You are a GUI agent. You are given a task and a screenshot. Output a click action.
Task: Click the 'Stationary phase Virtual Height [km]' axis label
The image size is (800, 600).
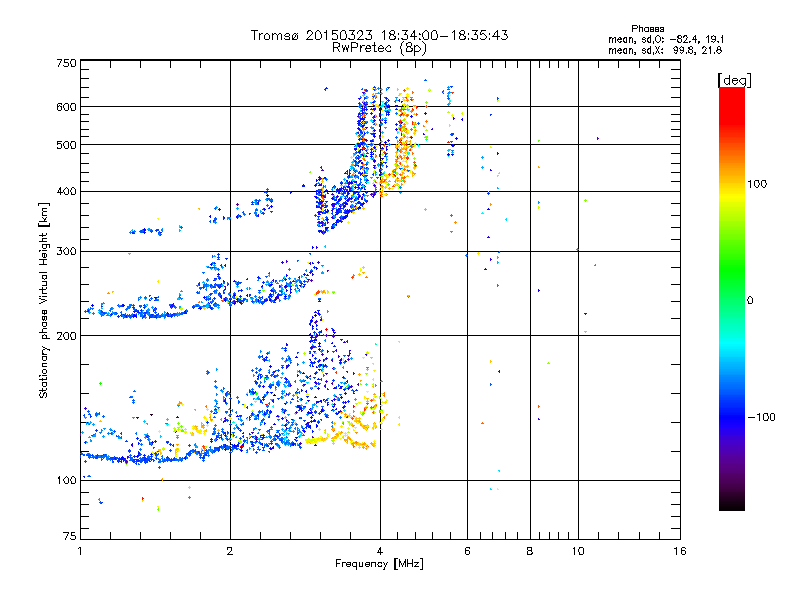point(44,300)
